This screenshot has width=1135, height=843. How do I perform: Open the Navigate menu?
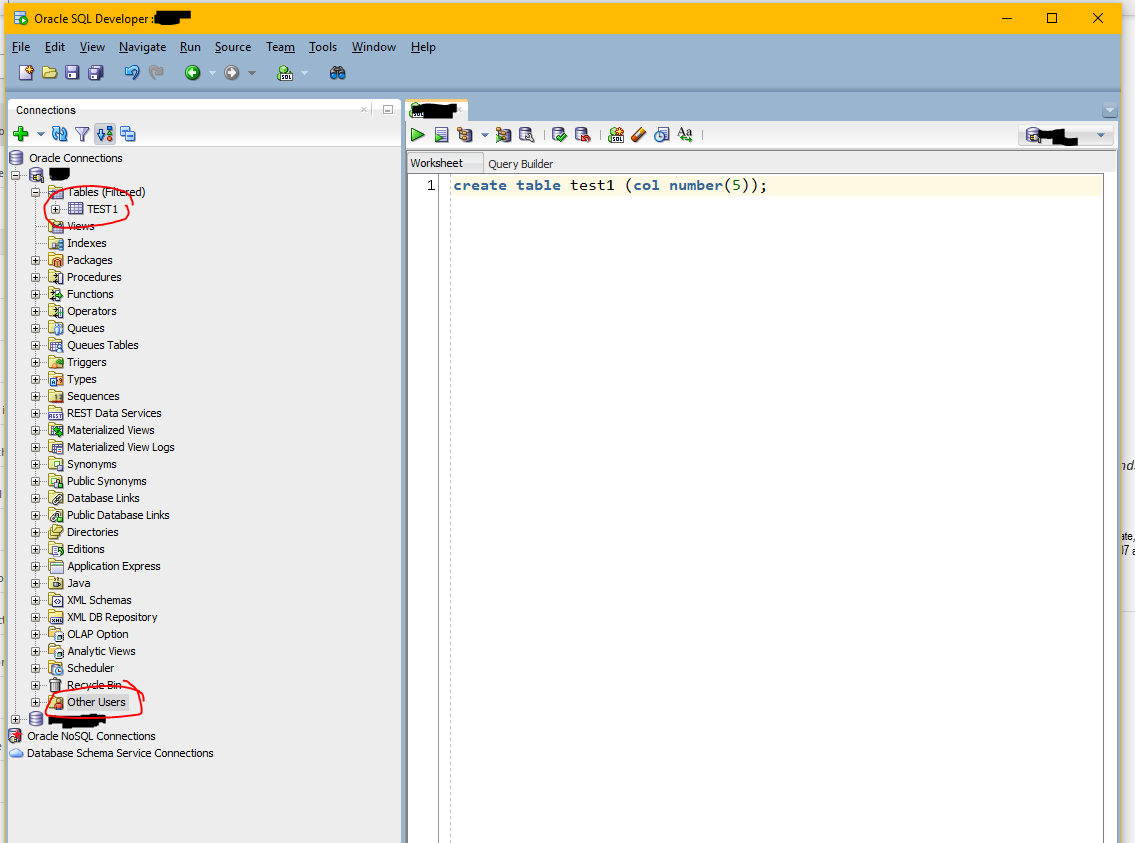[143, 47]
